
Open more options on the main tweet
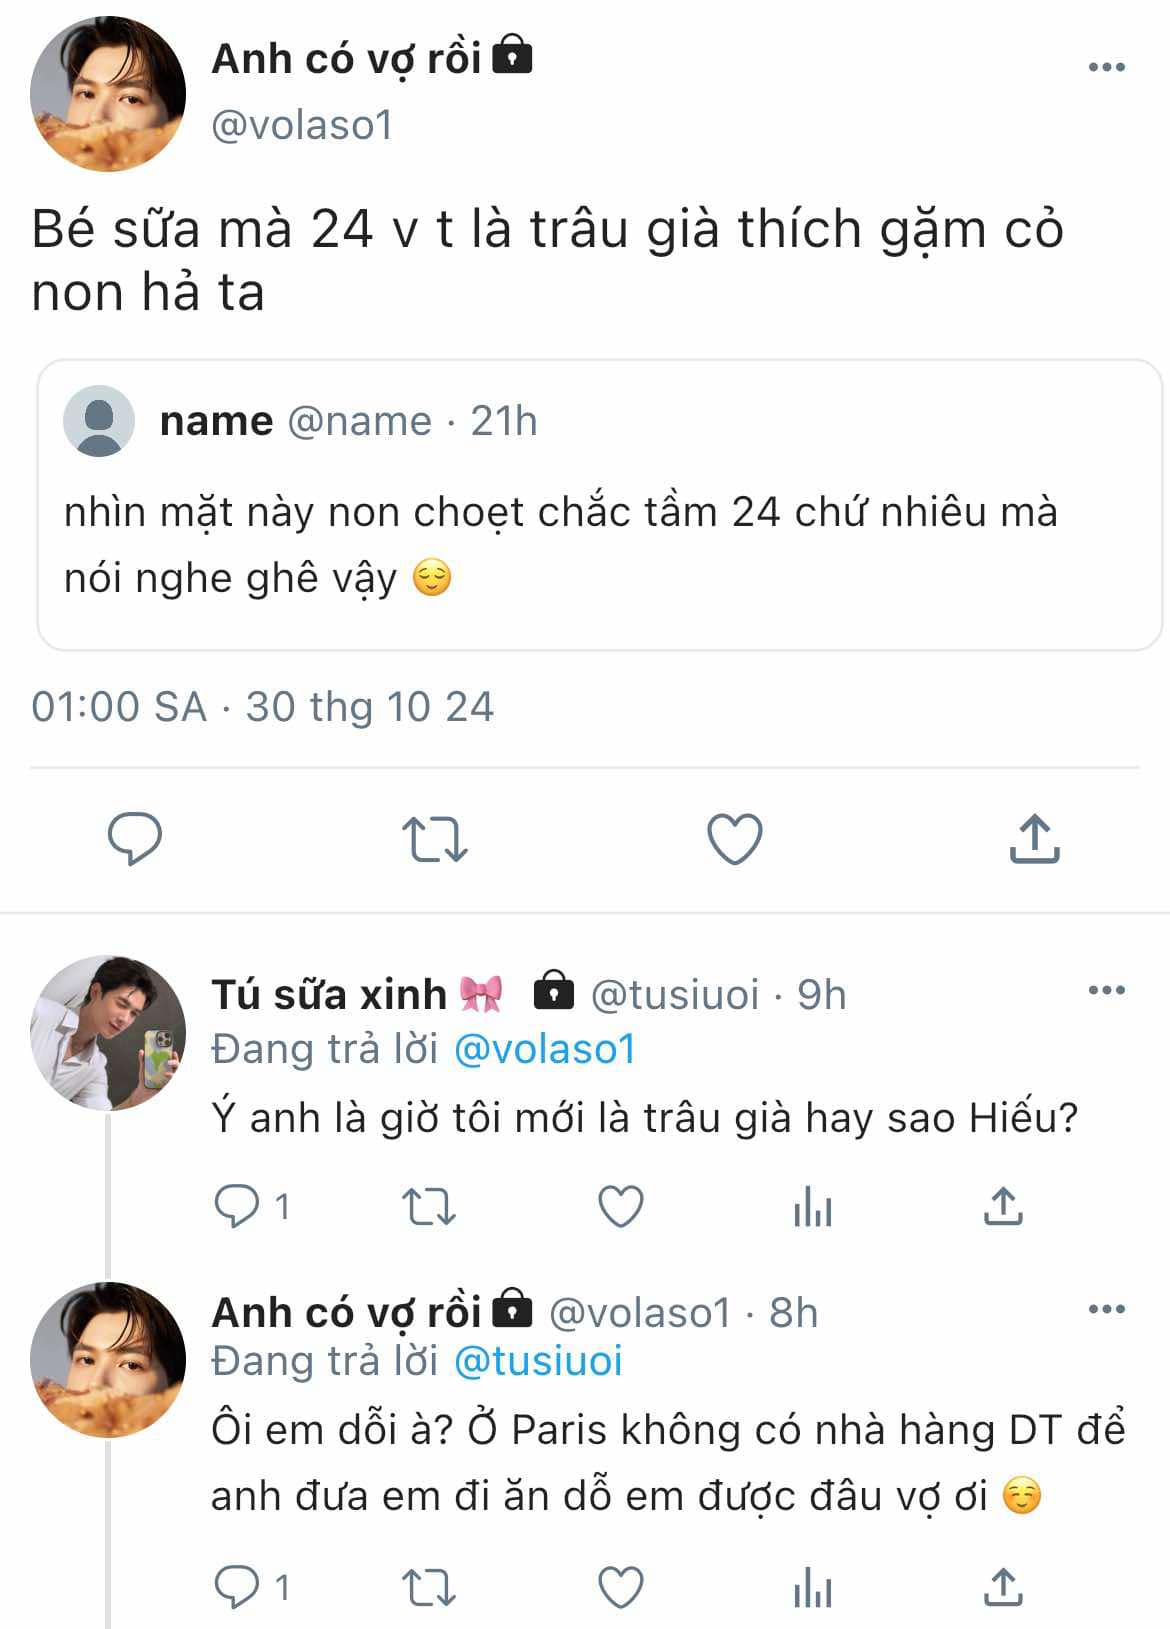tap(1106, 67)
